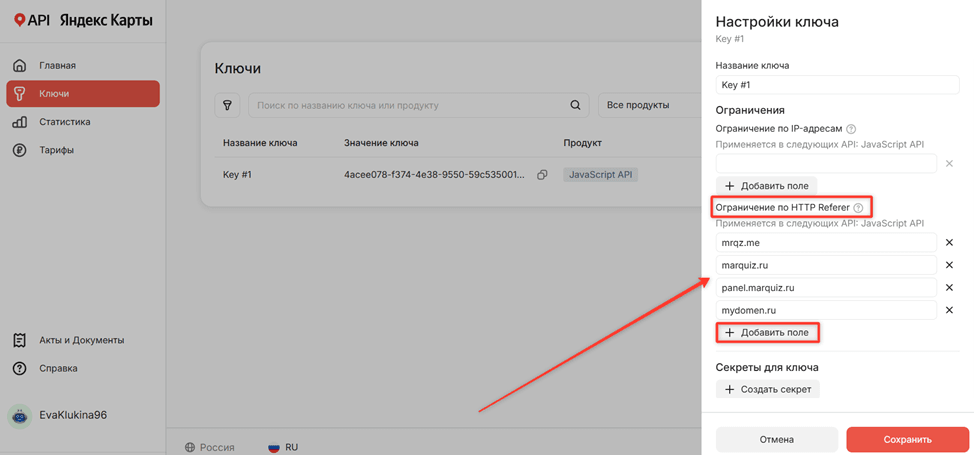This screenshot has width=974, height=455.
Task: Click the Главная home icon
Action: coord(20,66)
